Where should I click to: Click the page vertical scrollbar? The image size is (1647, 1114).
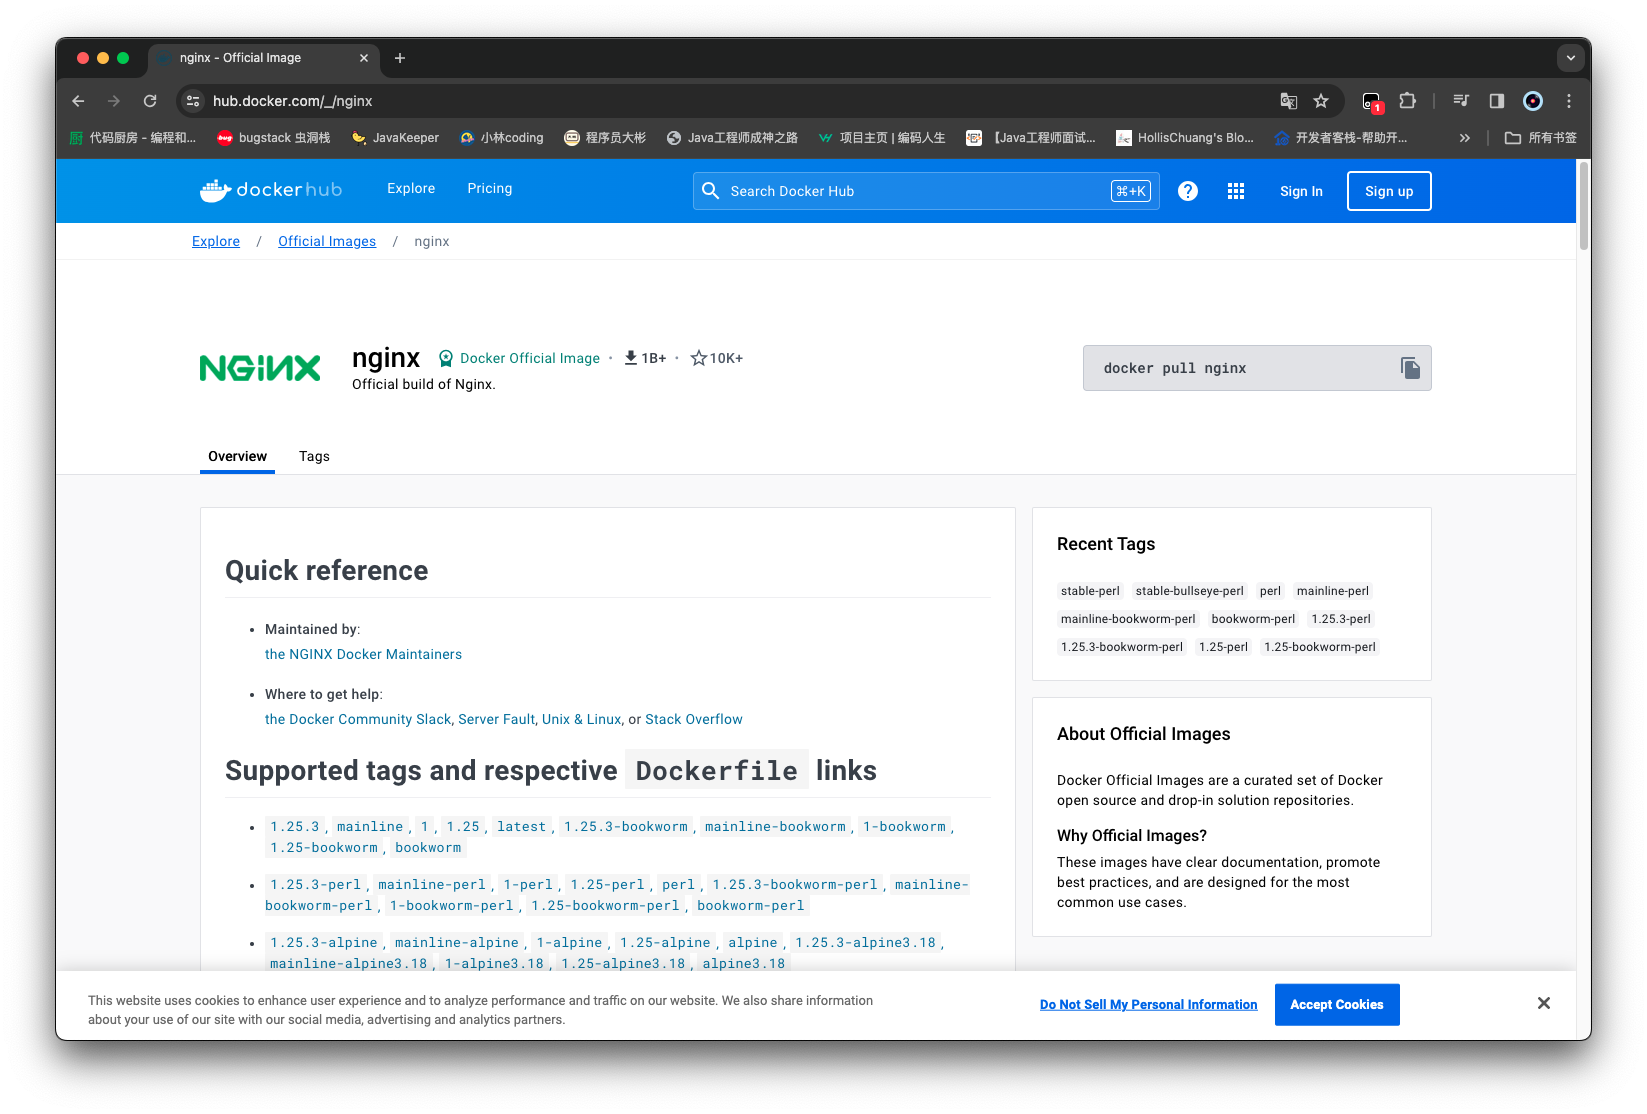(x=1584, y=205)
